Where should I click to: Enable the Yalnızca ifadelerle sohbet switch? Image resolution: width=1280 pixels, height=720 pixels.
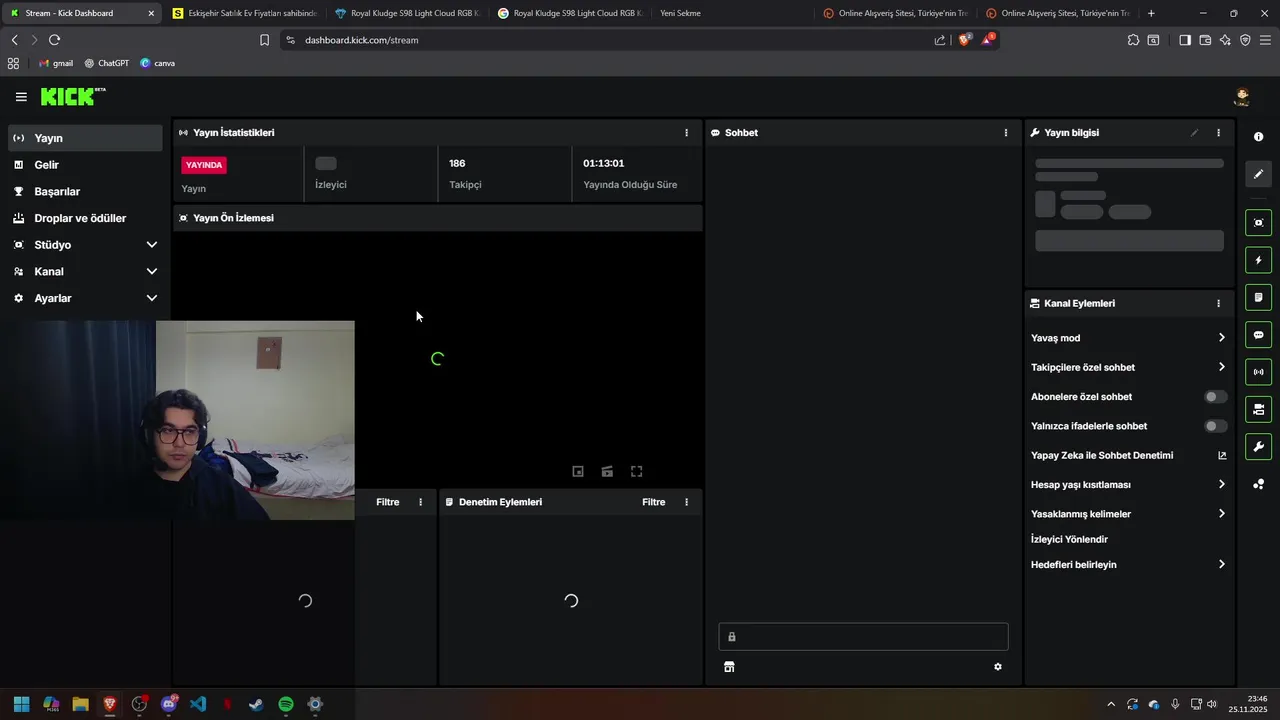1215,426
